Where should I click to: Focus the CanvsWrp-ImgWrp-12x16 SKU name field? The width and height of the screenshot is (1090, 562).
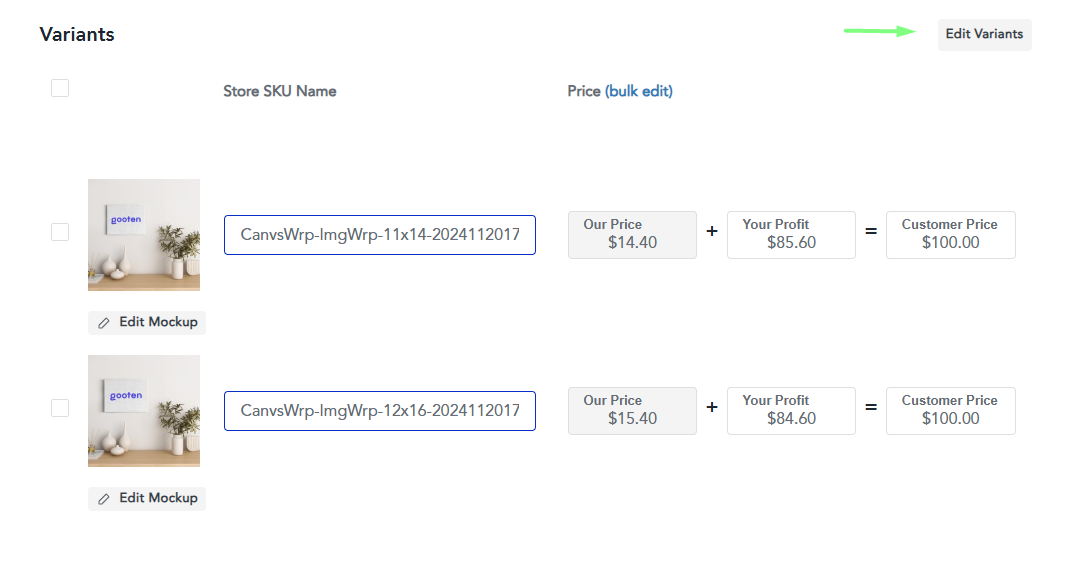380,411
